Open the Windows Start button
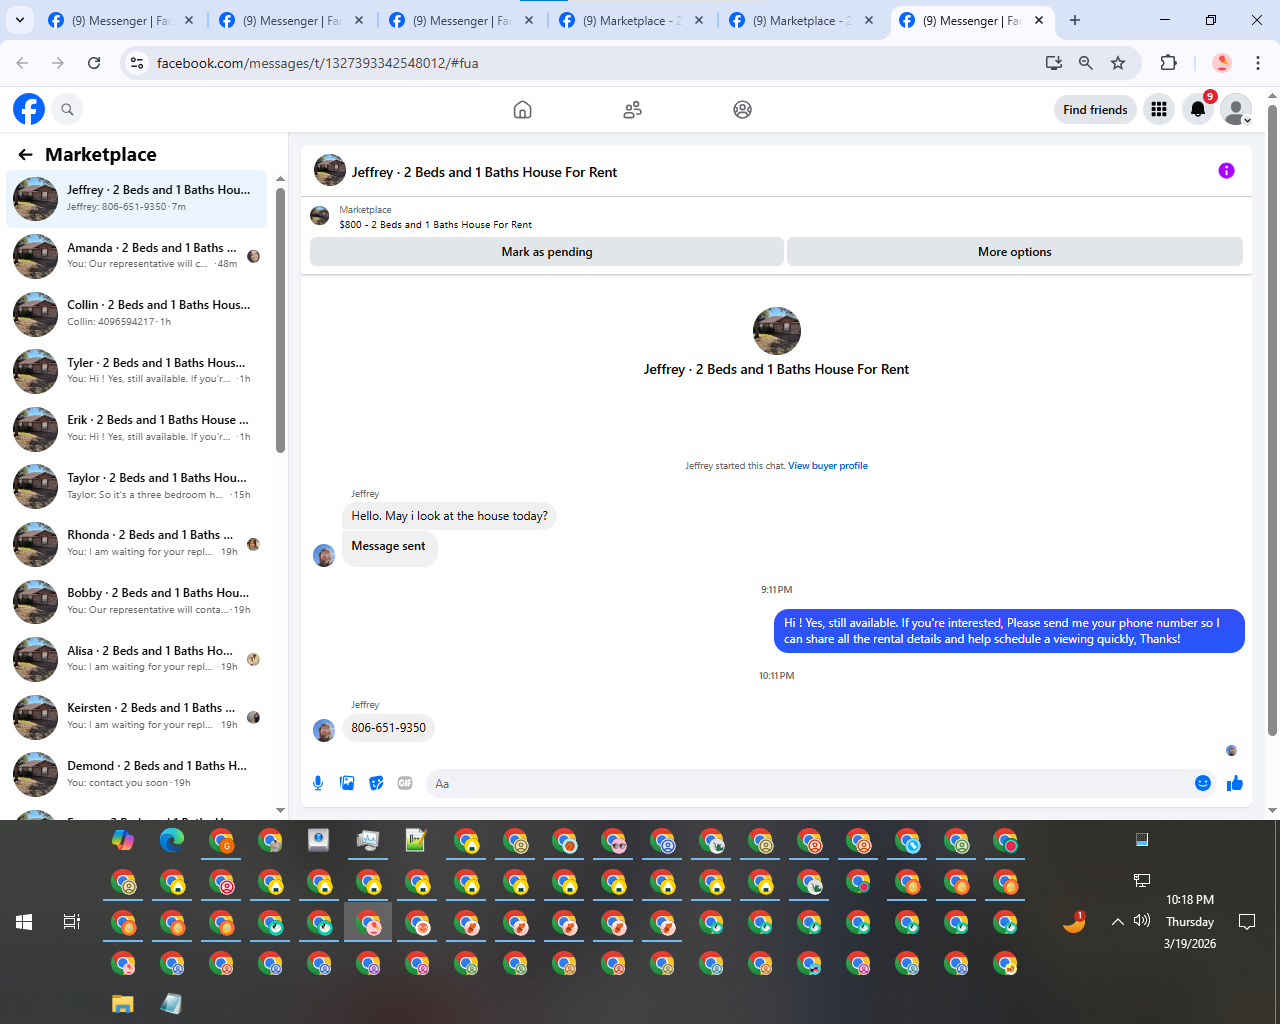The width and height of the screenshot is (1280, 1024). [x=24, y=922]
